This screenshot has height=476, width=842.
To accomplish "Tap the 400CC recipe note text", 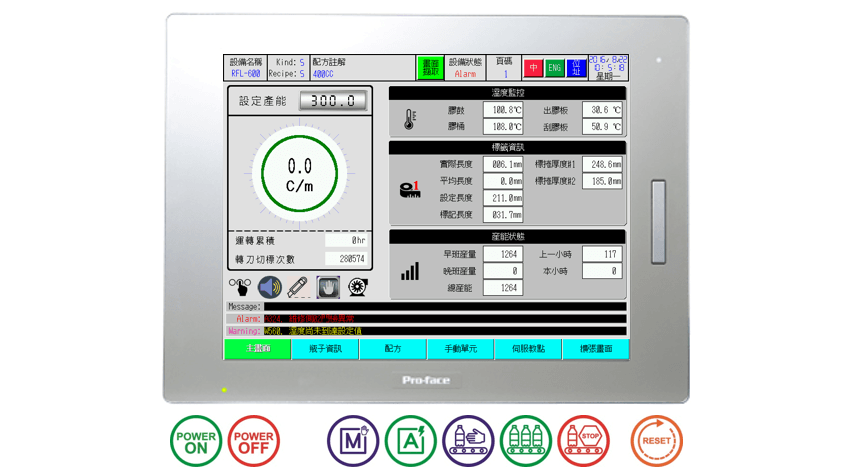I will 323,74.
